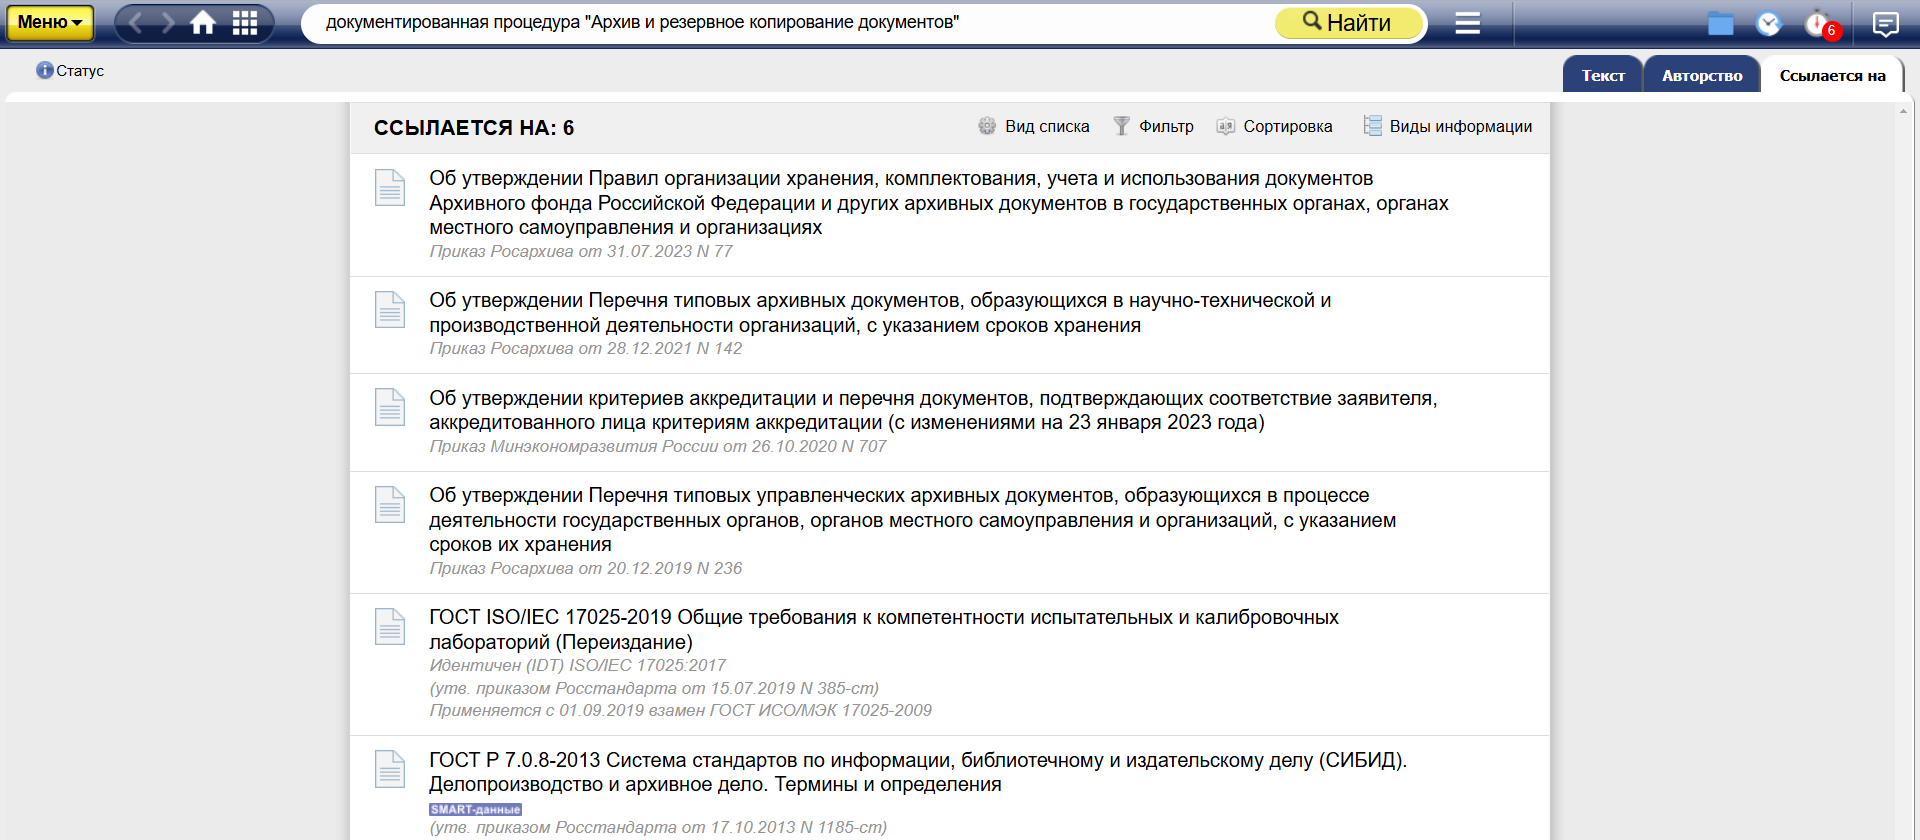Open Перечня типовых архивных документов научно-технической link
The height and width of the screenshot is (840, 1920).
click(880, 313)
